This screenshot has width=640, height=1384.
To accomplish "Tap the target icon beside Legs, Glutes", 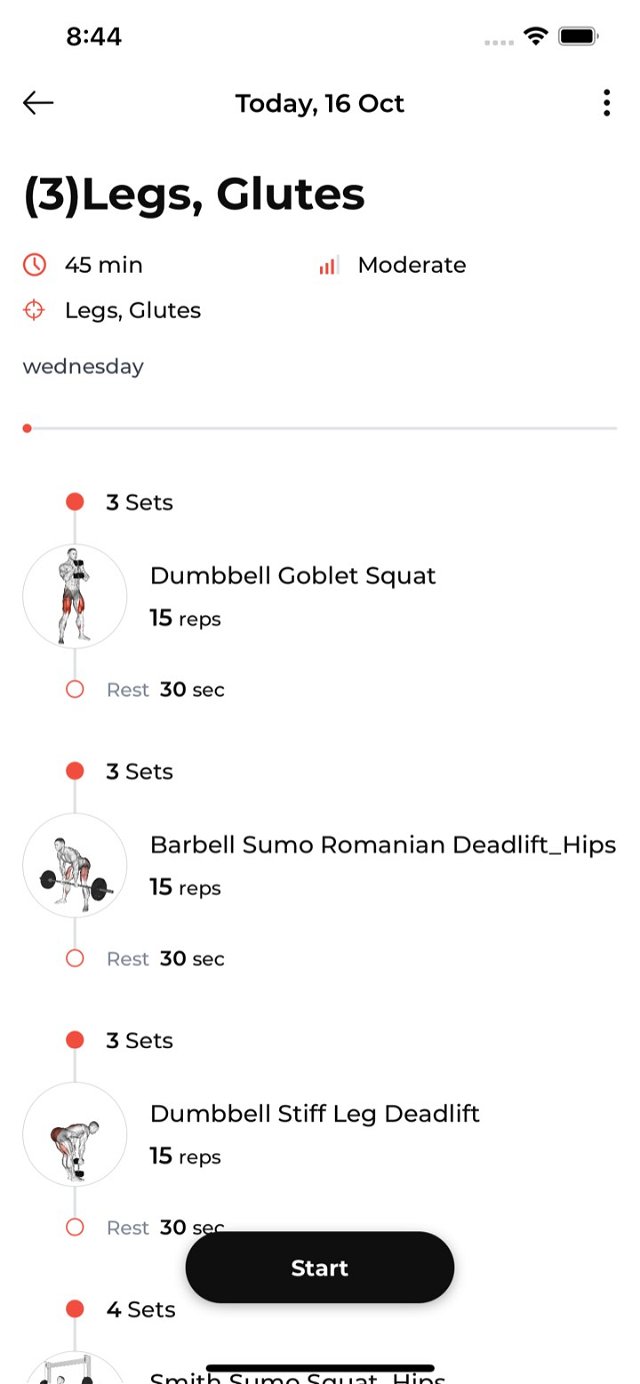I will tap(34, 311).
